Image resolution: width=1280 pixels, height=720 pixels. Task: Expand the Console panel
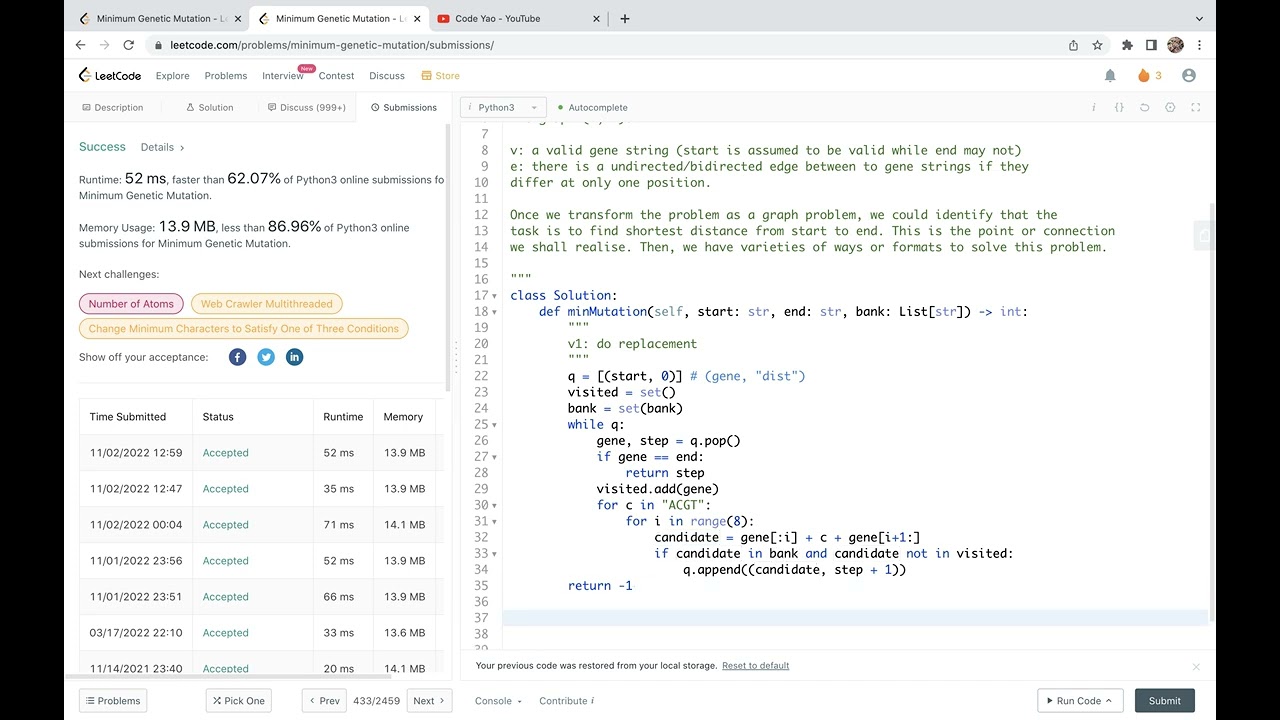click(498, 701)
